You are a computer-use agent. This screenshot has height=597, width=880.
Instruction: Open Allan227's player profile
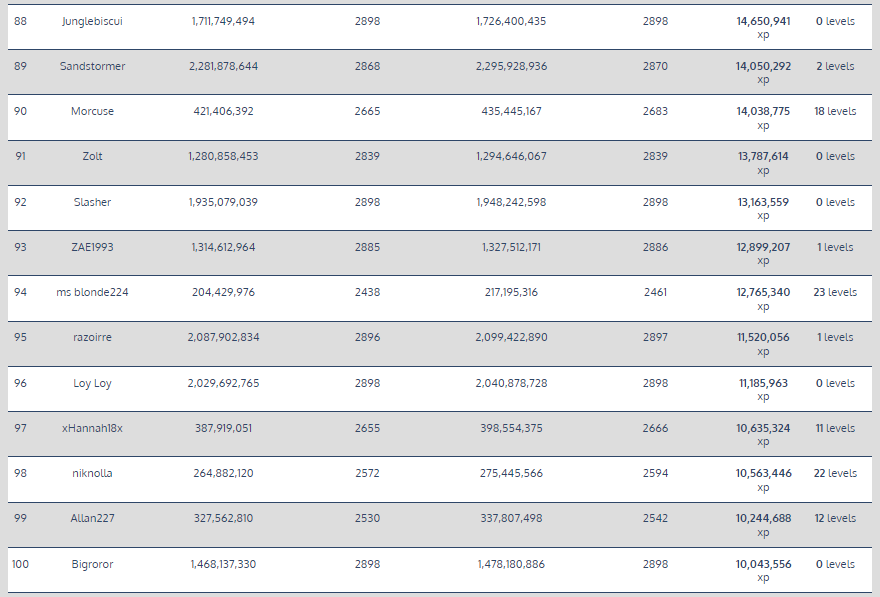[x=92, y=518]
